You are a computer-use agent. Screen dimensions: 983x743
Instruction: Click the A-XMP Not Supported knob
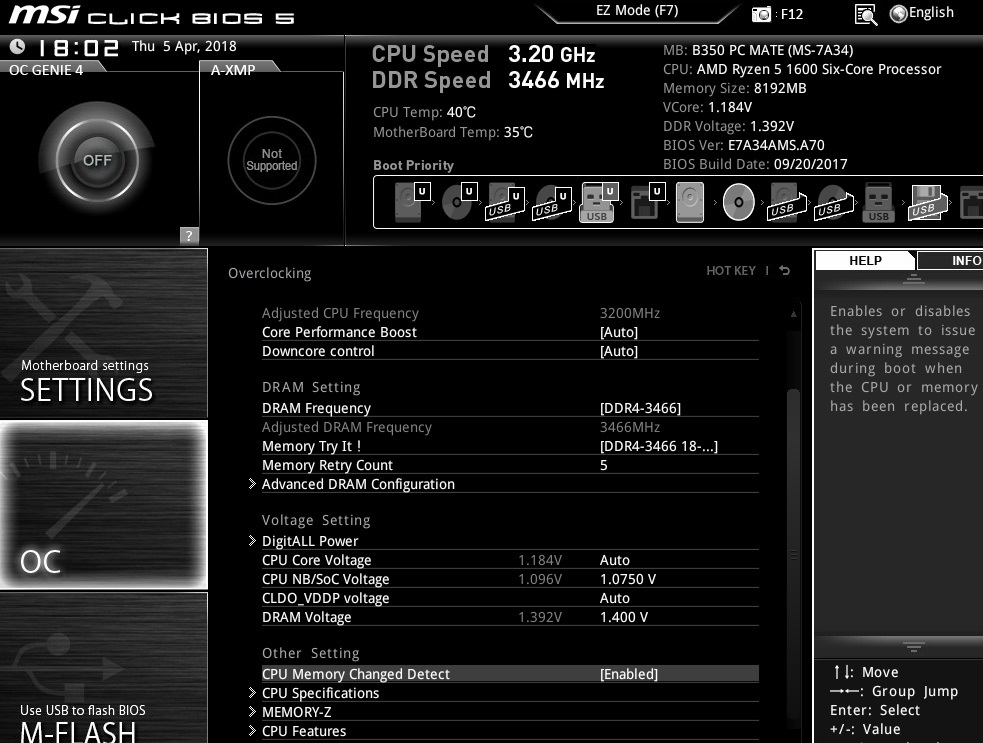tap(271, 161)
